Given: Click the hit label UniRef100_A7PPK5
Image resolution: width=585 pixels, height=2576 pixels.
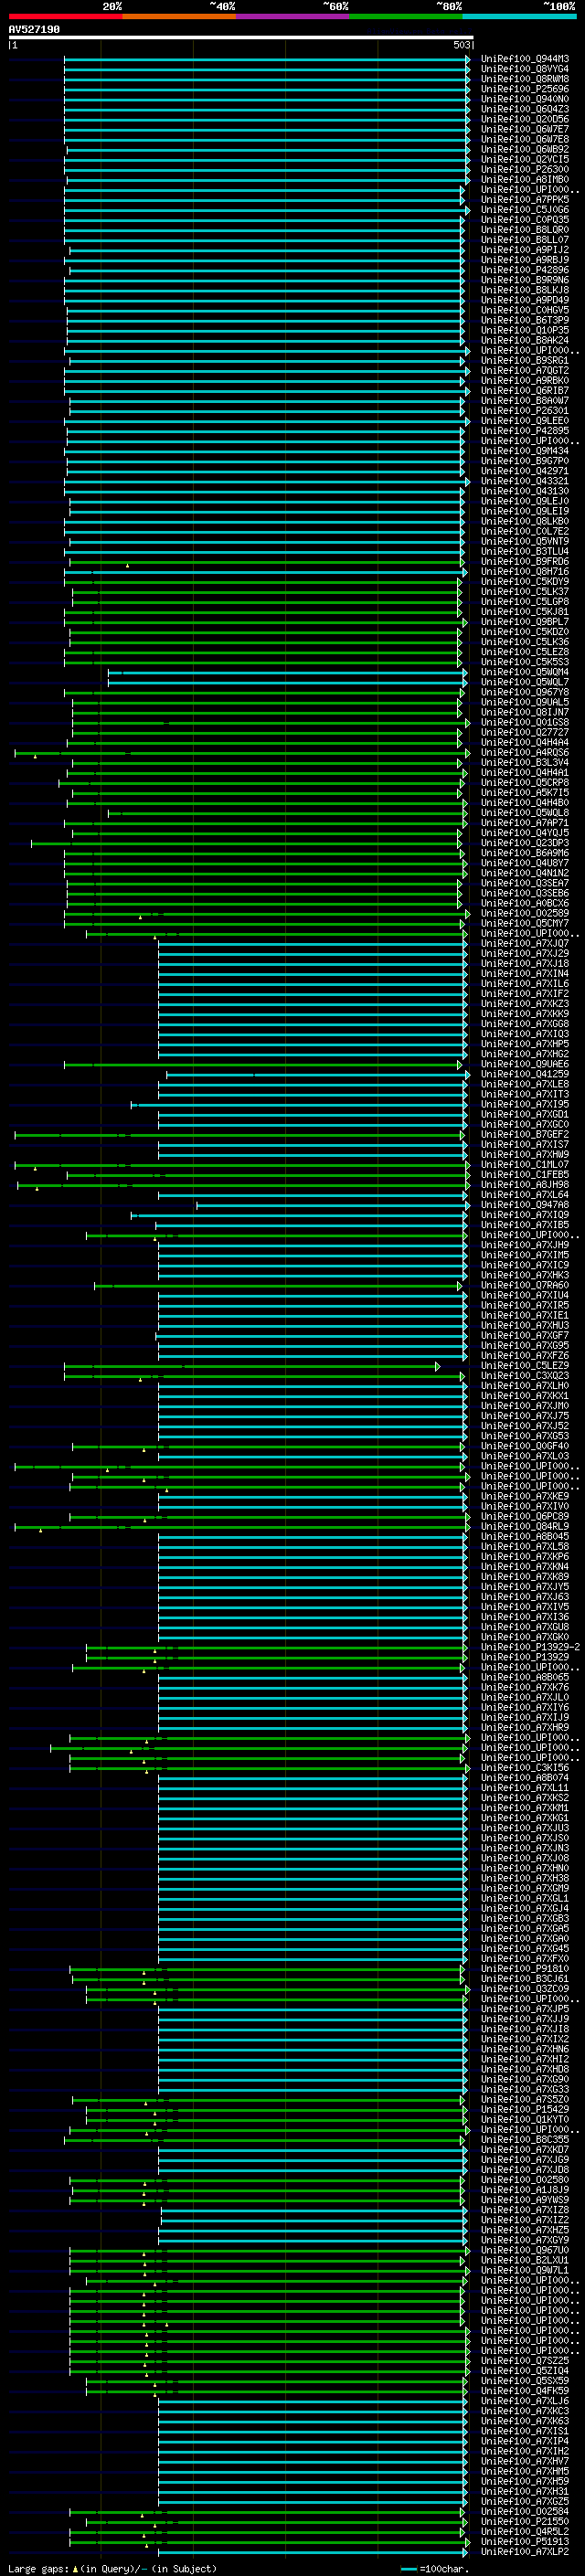Looking at the screenshot, I should point(525,199).
